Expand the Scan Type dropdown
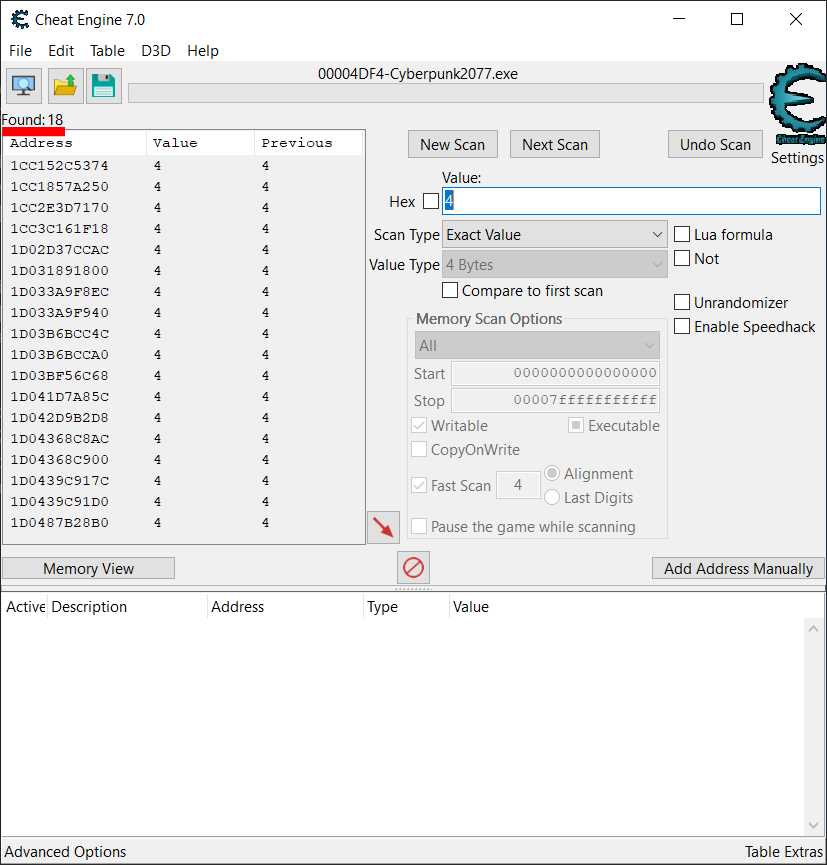 click(x=555, y=235)
